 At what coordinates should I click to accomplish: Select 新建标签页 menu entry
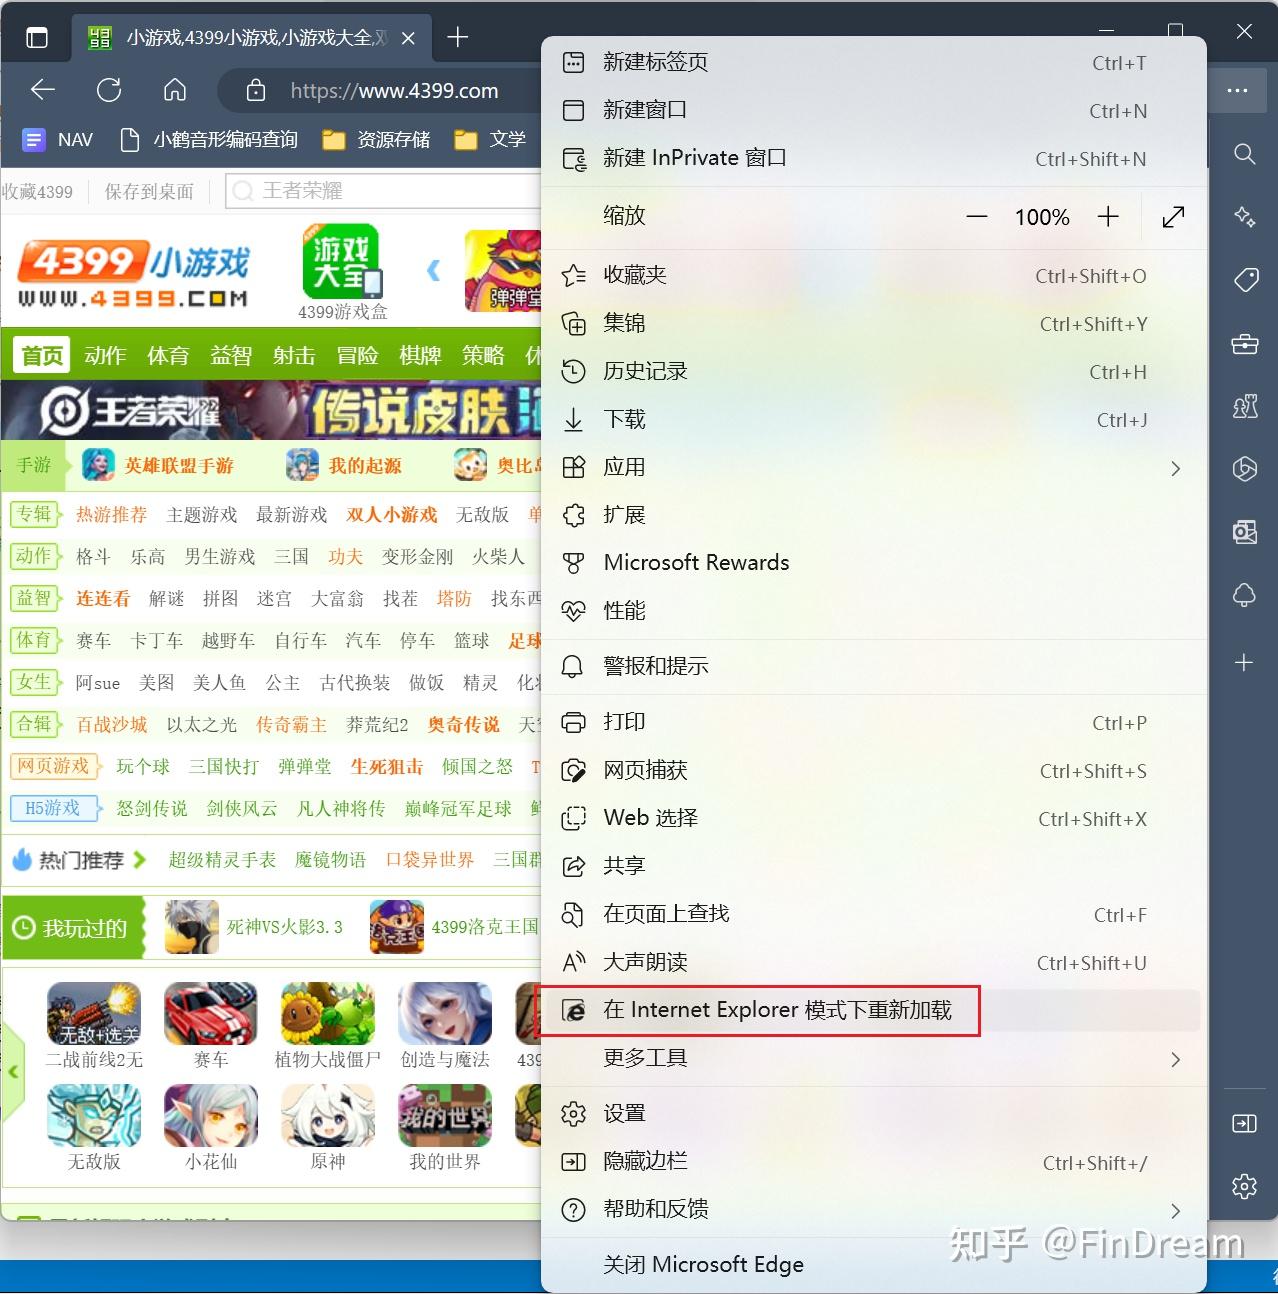click(874, 62)
